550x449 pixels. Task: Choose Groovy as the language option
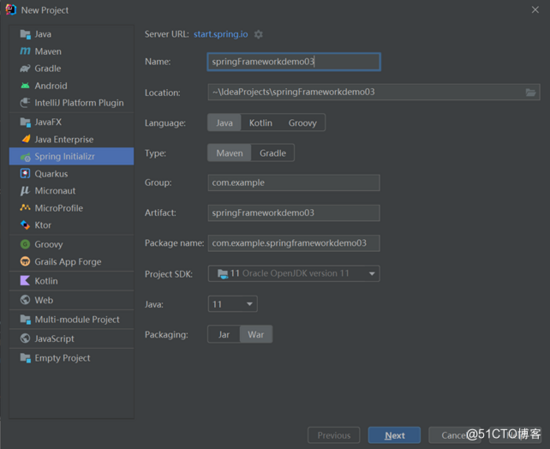(302, 123)
